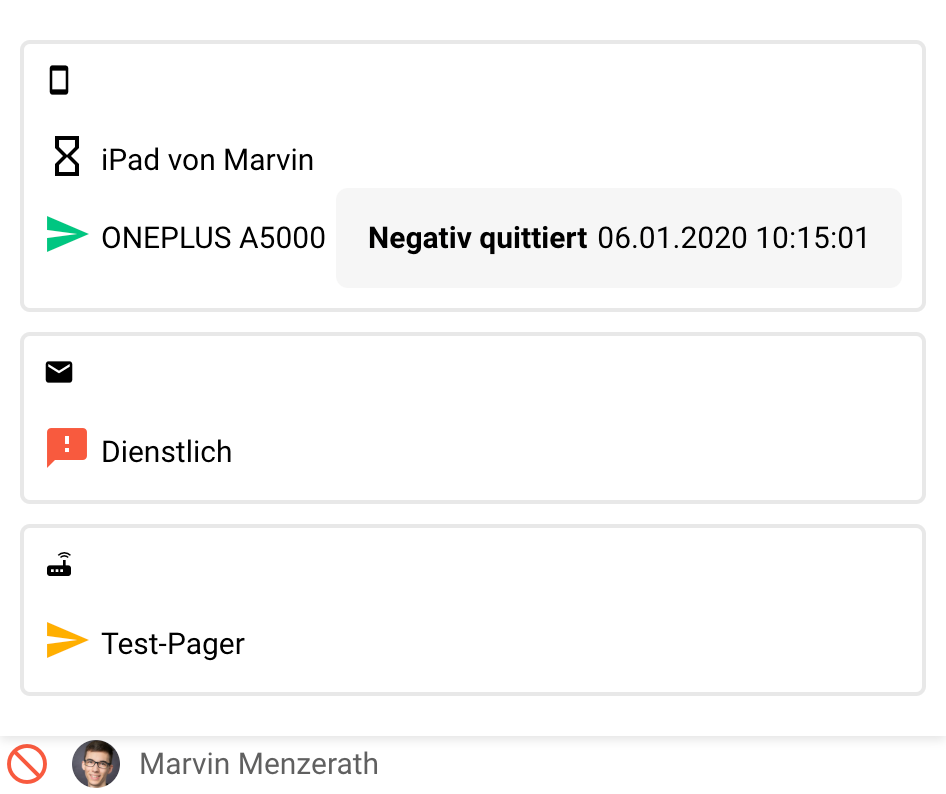Click the 06.01.2020 10:15:01 timestamp
This screenshot has width=946, height=794.
(733, 238)
